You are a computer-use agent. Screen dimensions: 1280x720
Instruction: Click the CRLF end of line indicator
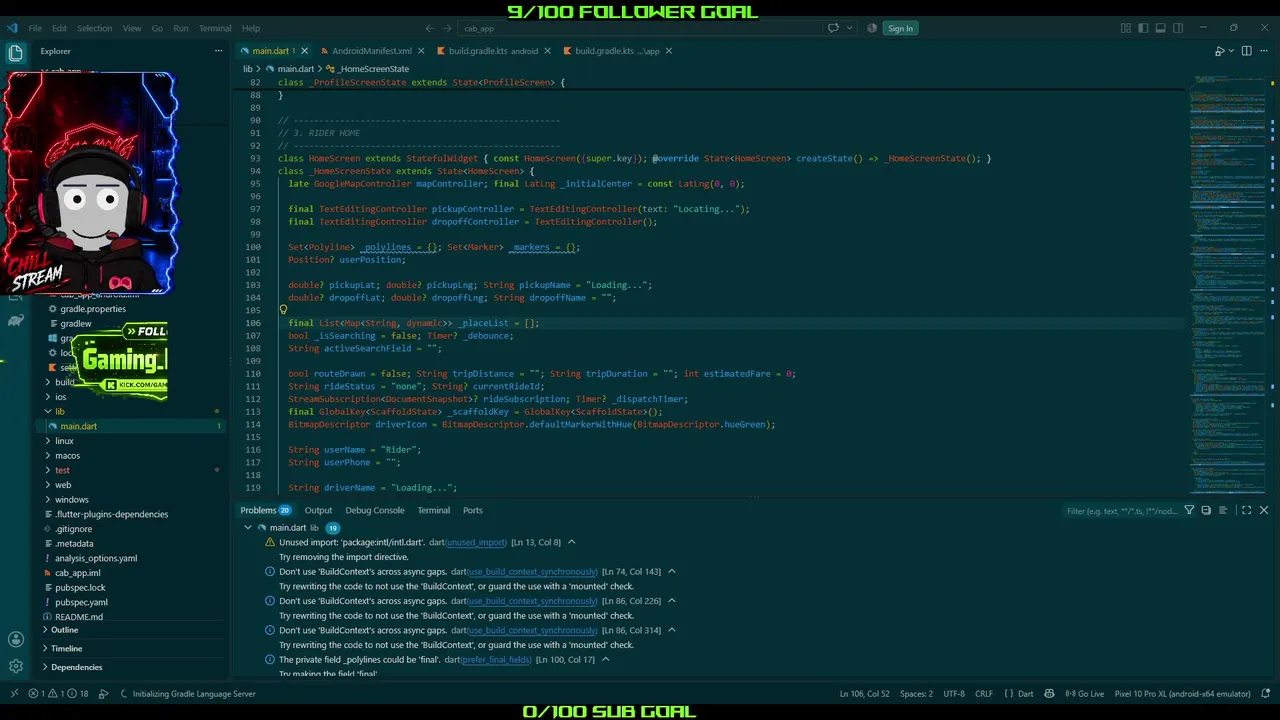pos(984,693)
